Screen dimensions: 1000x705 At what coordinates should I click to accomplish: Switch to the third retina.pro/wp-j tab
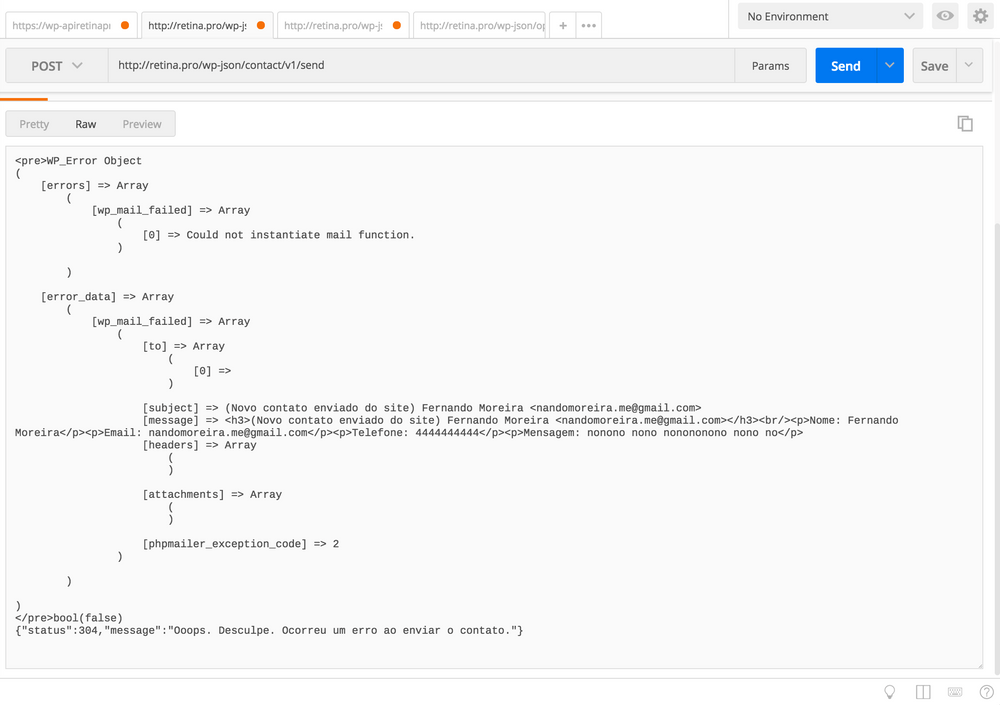tap(342, 26)
